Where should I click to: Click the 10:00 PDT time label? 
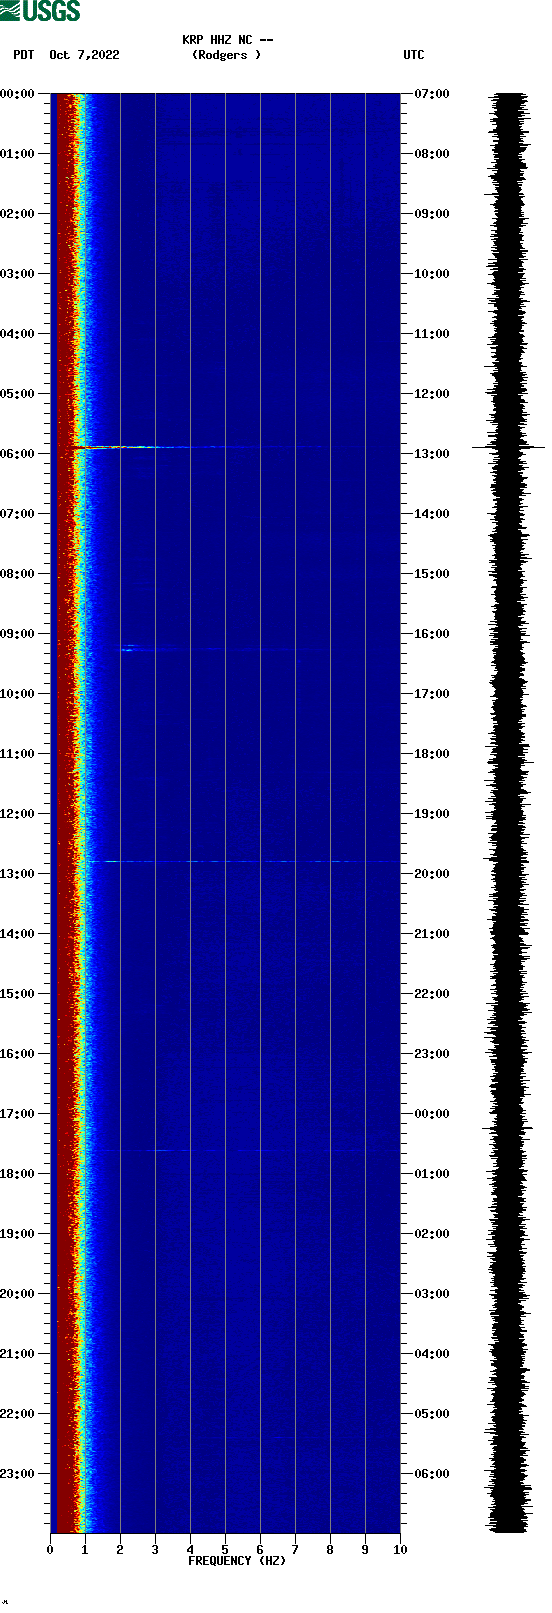click(x=18, y=694)
